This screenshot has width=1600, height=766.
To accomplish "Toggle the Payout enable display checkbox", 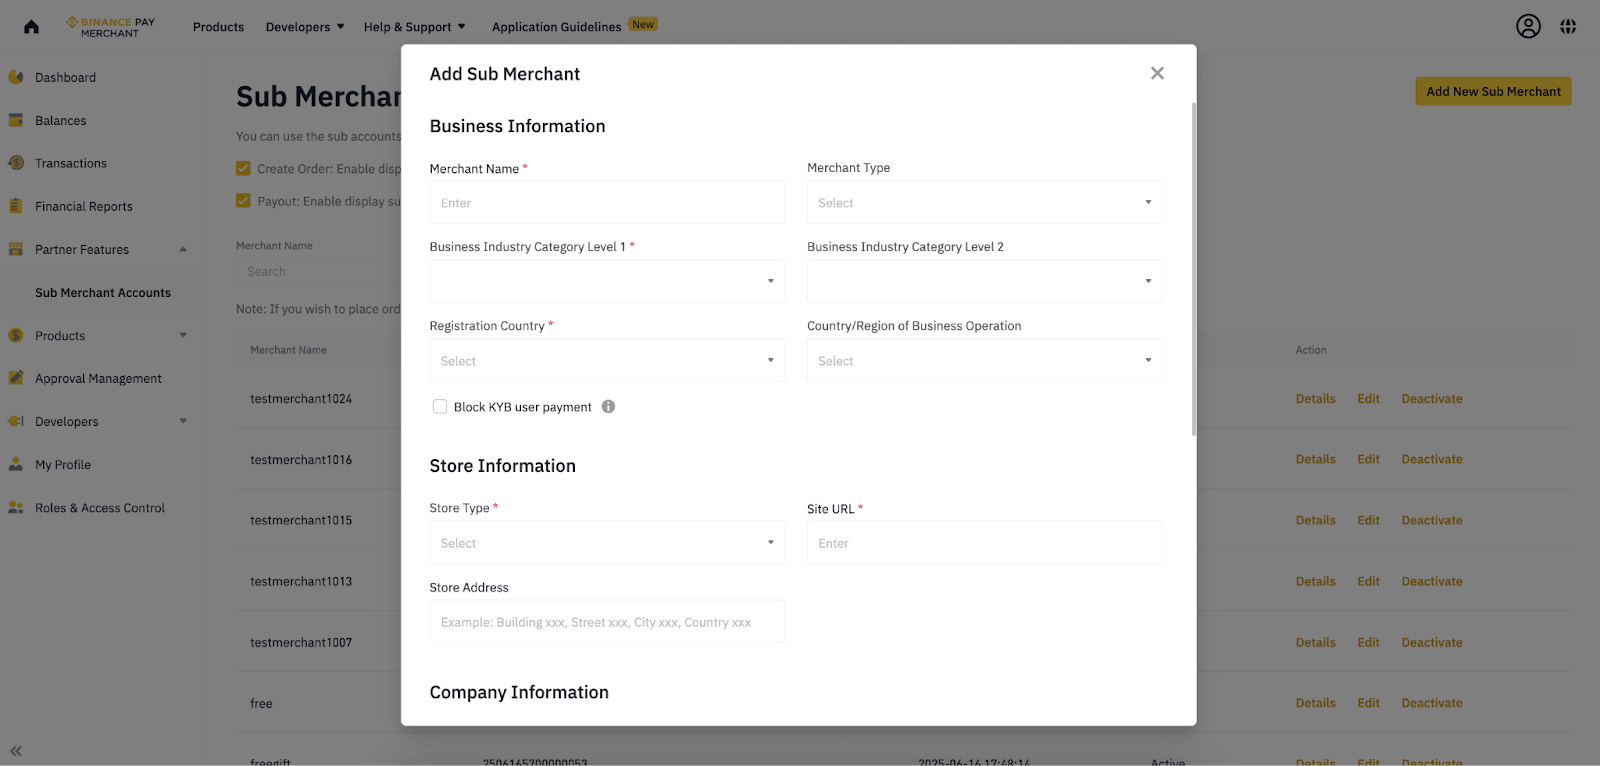I will pyautogui.click(x=243, y=201).
